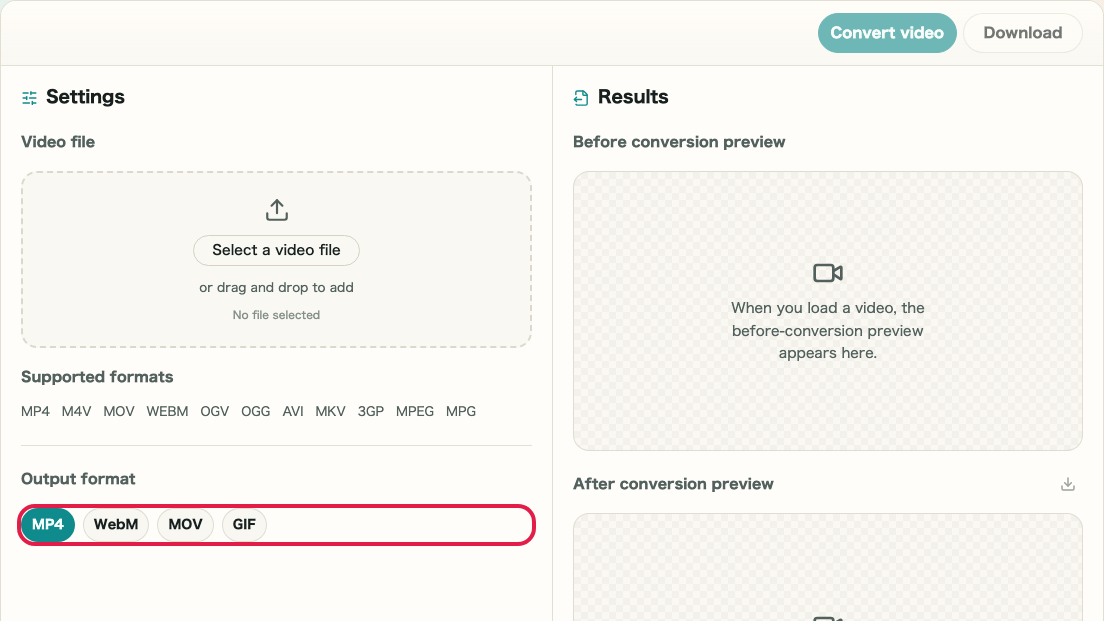Click OGG in the Supported formats list
Viewport: 1104px width, 621px height.
pos(256,411)
